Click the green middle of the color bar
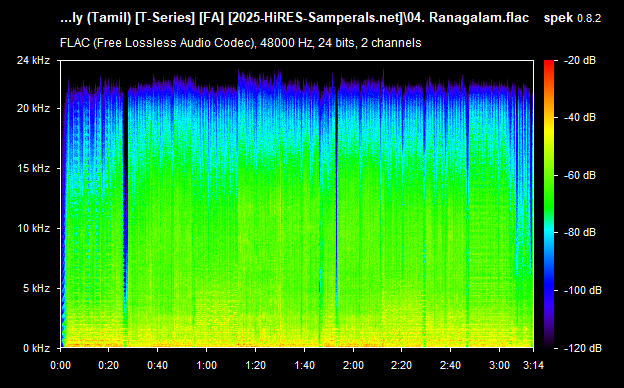 point(549,191)
